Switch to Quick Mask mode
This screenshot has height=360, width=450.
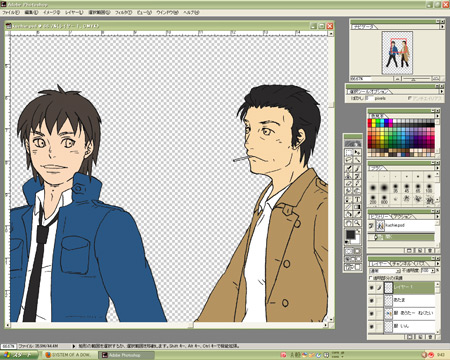(357, 251)
